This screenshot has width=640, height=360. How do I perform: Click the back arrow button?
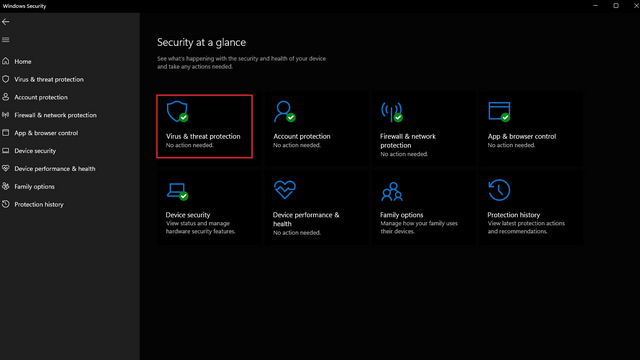click(x=5, y=22)
